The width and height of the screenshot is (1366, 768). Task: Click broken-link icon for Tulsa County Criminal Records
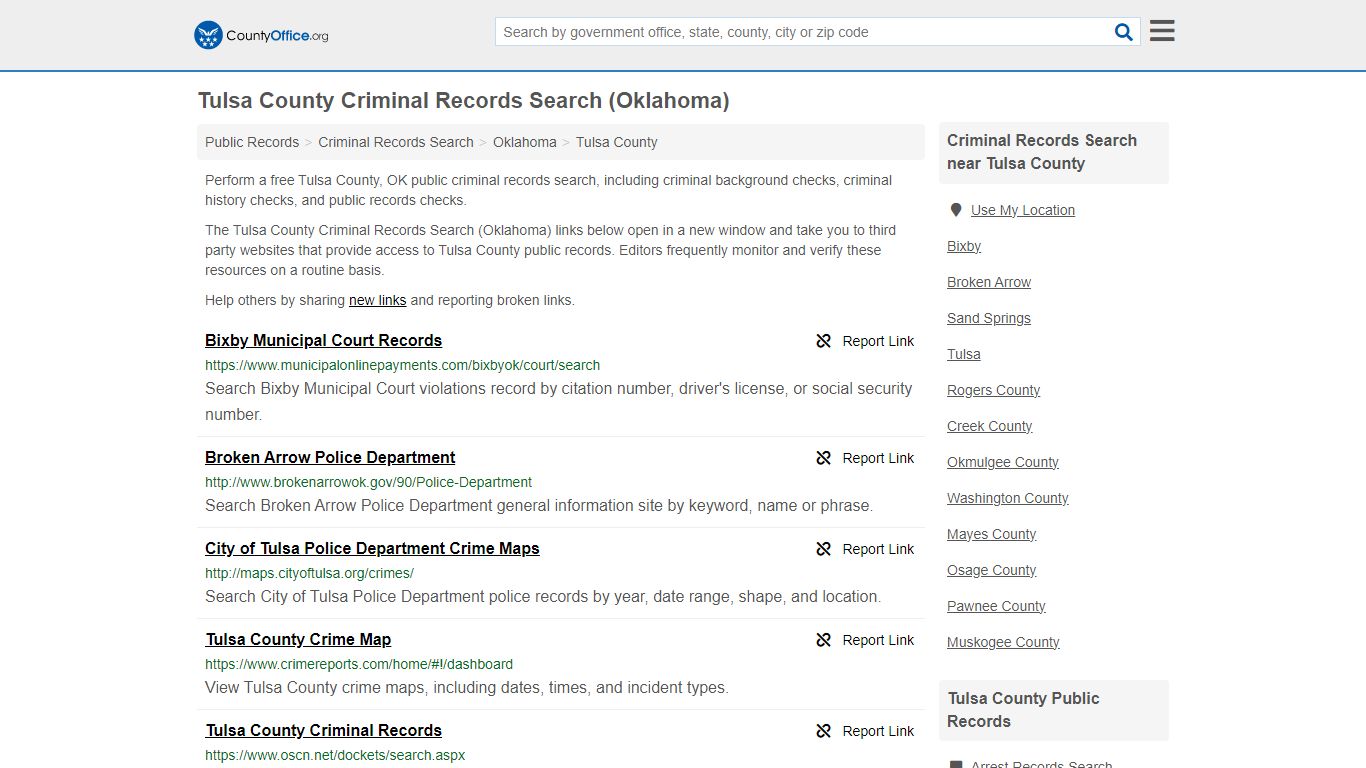pyautogui.click(x=824, y=731)
